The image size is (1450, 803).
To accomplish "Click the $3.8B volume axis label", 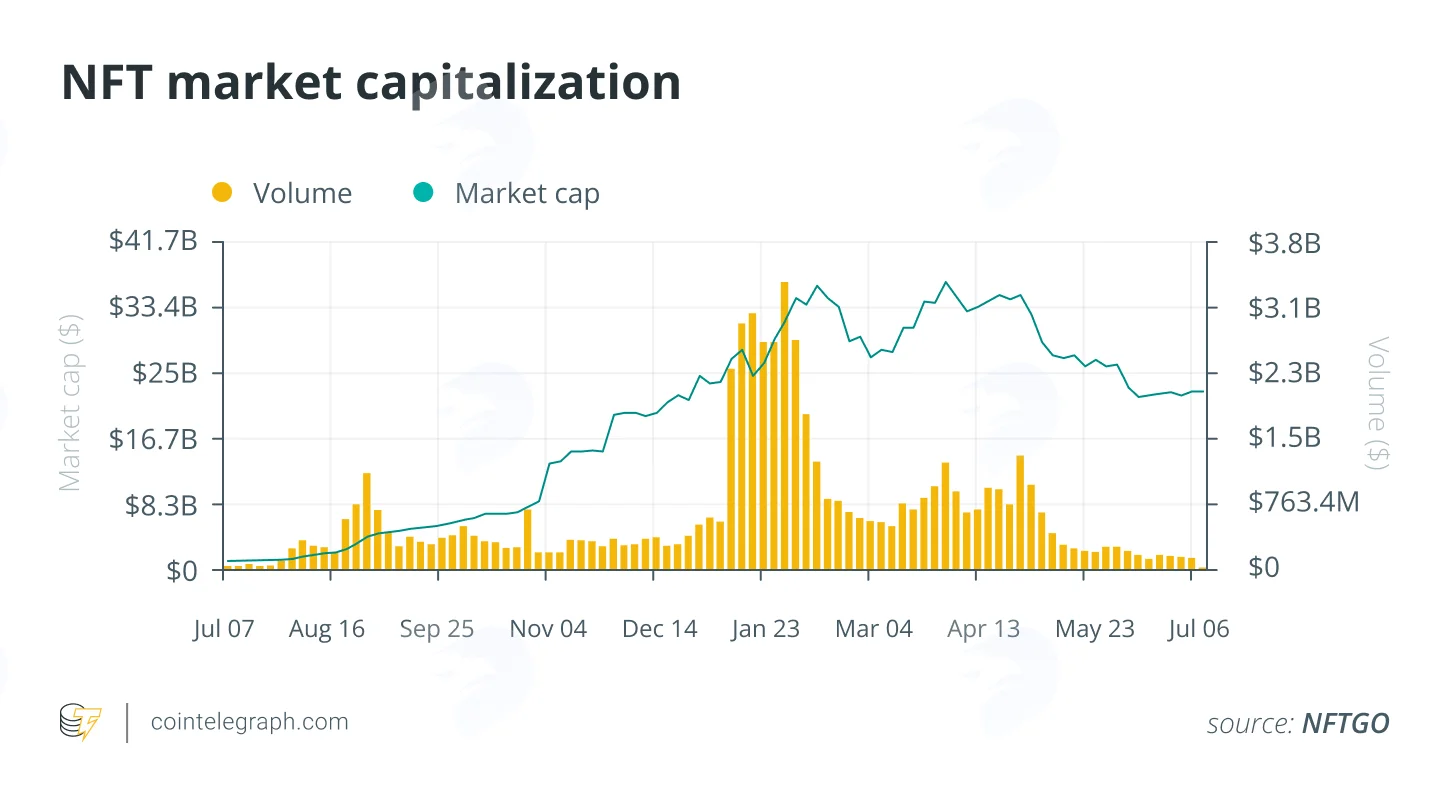I will (x=1285, y=243).
